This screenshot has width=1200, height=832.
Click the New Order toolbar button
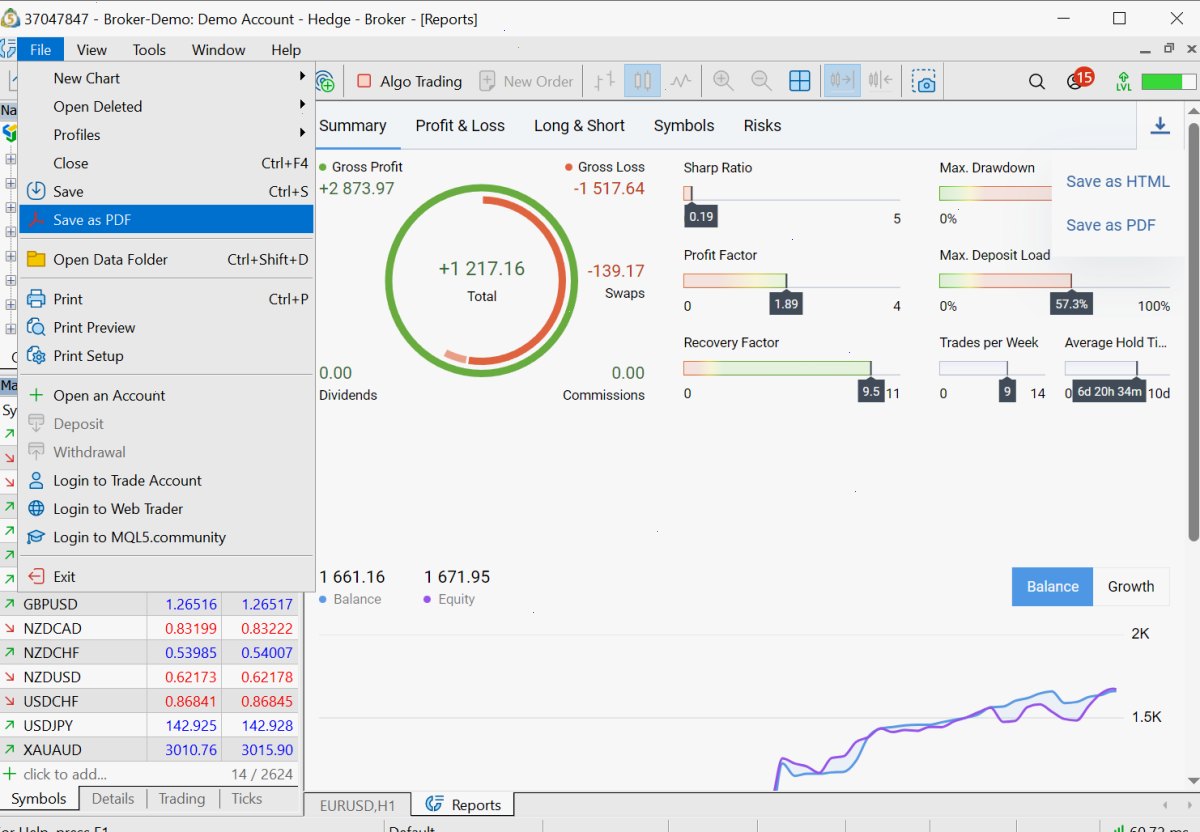click(526, 81)
